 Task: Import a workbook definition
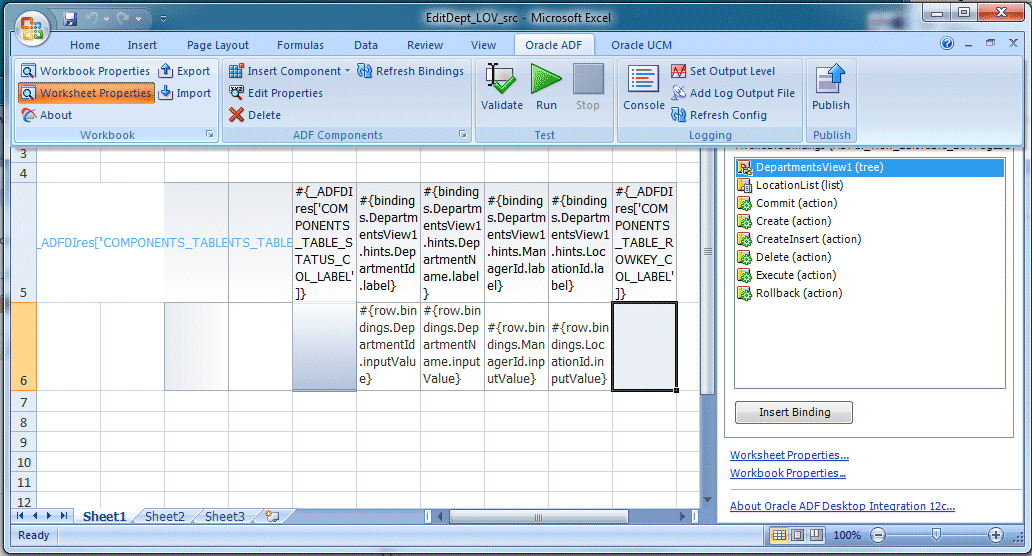186,93
